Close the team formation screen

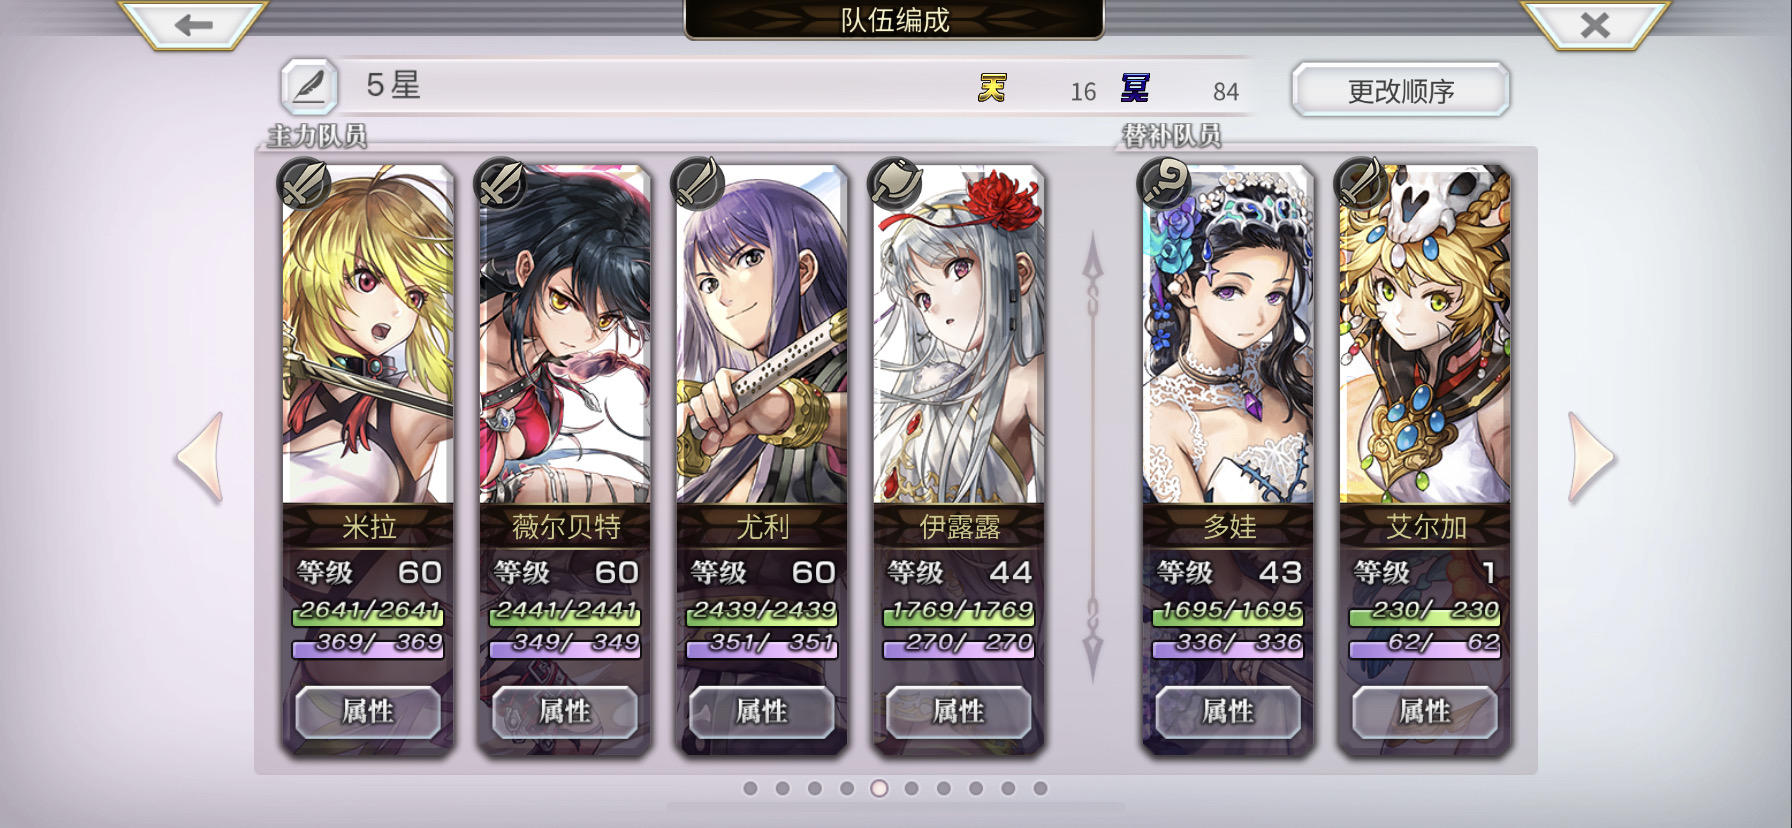tap(1595, 25)
